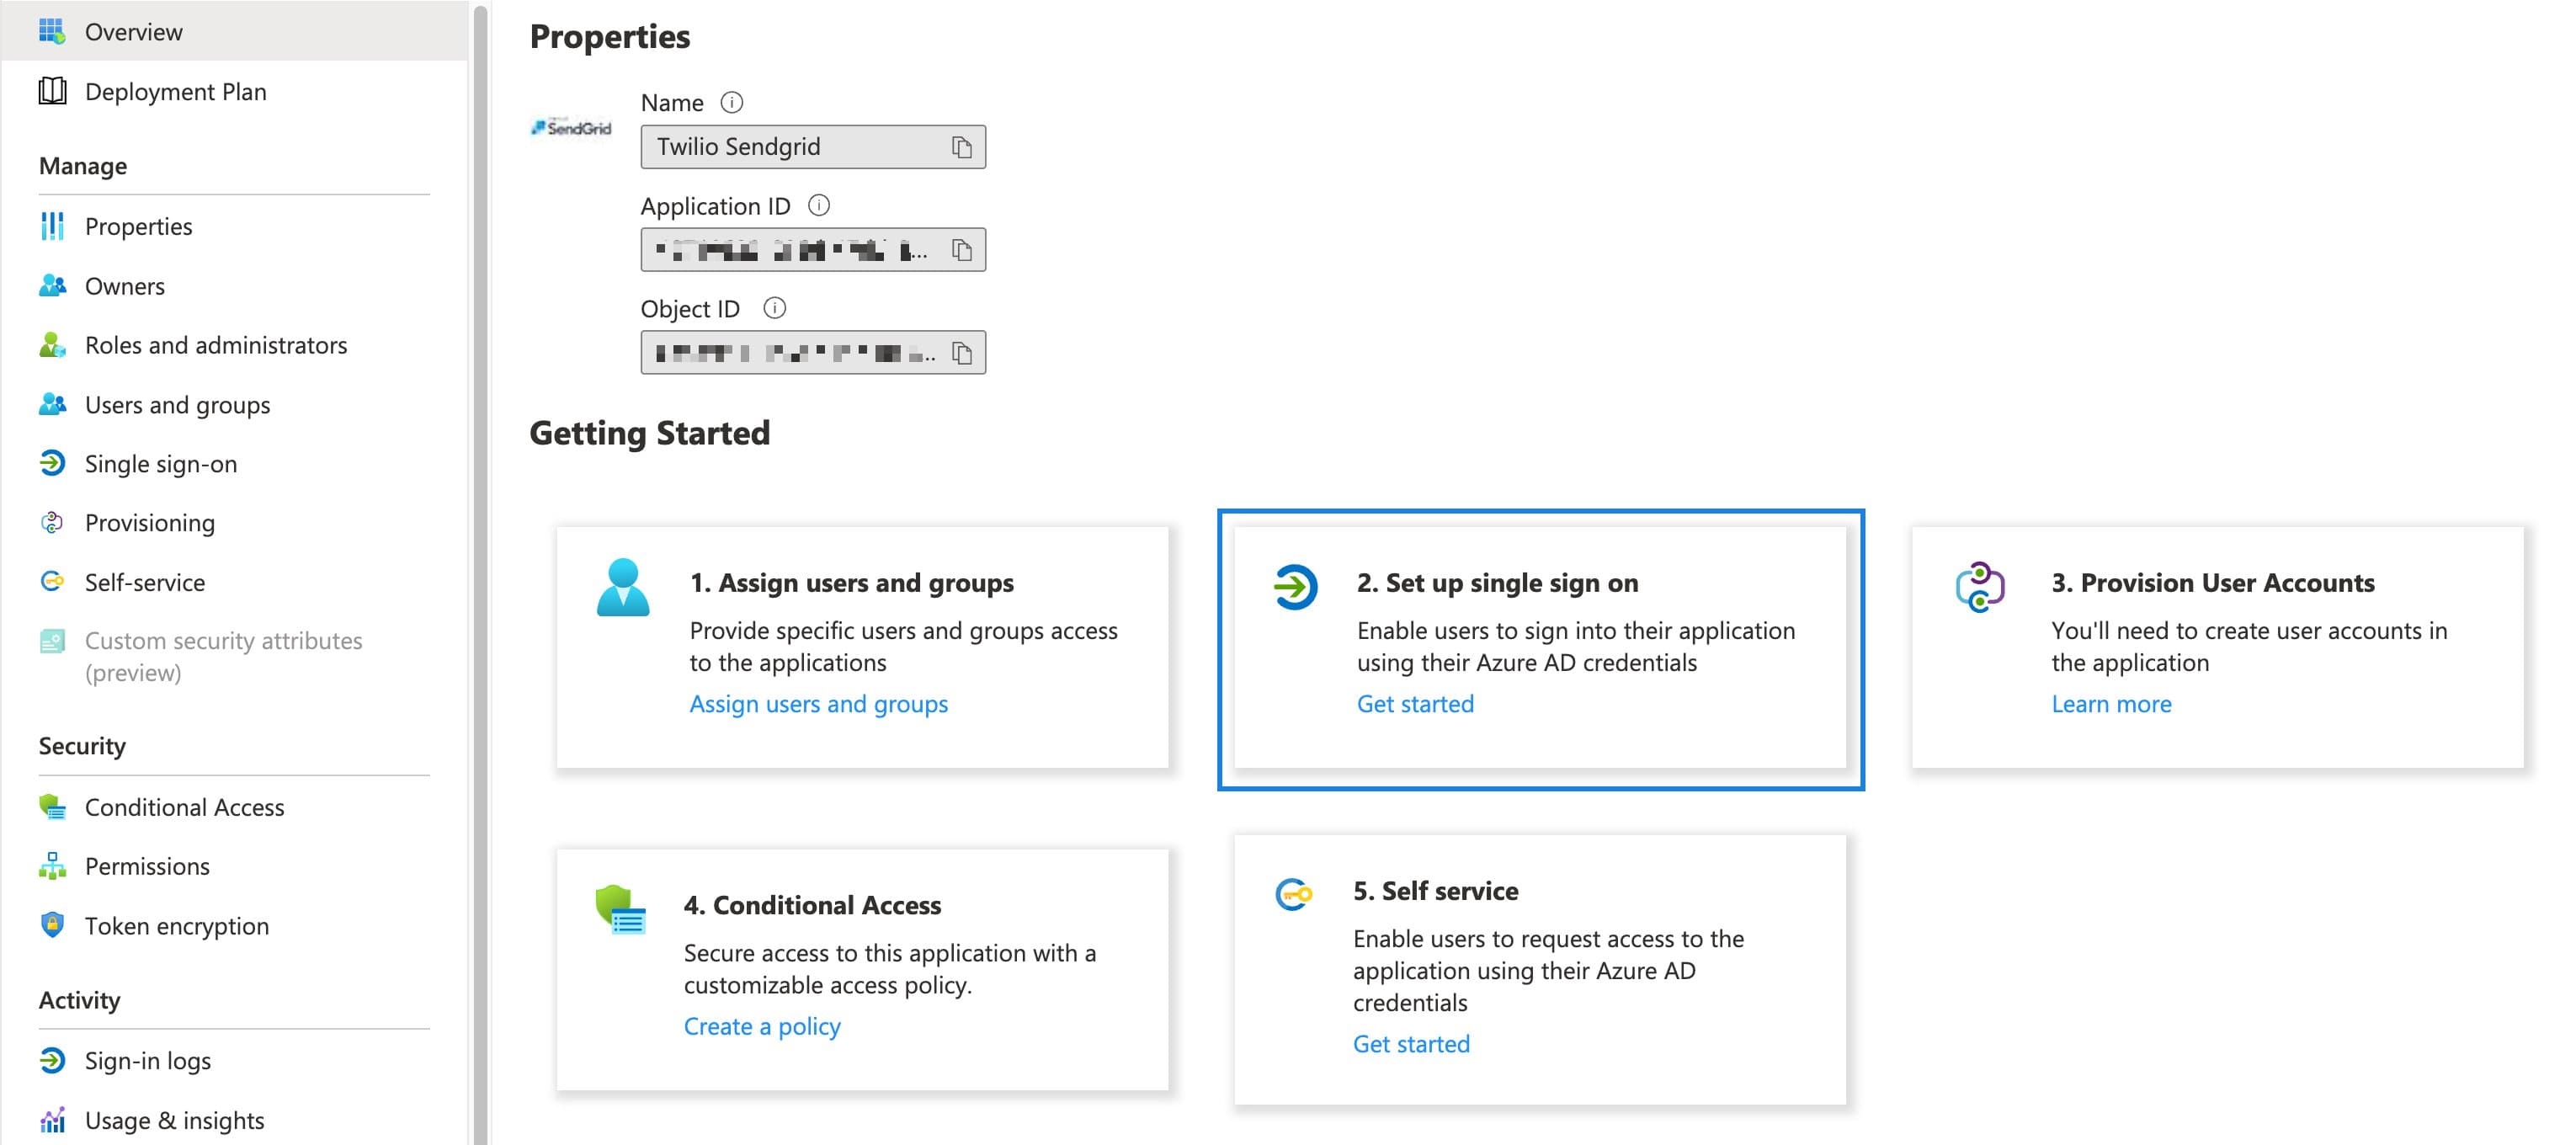Click Create a policy under Conditional Access
The height and width of the screenshot is (1145, 2576).
[x=761, y=1025]
